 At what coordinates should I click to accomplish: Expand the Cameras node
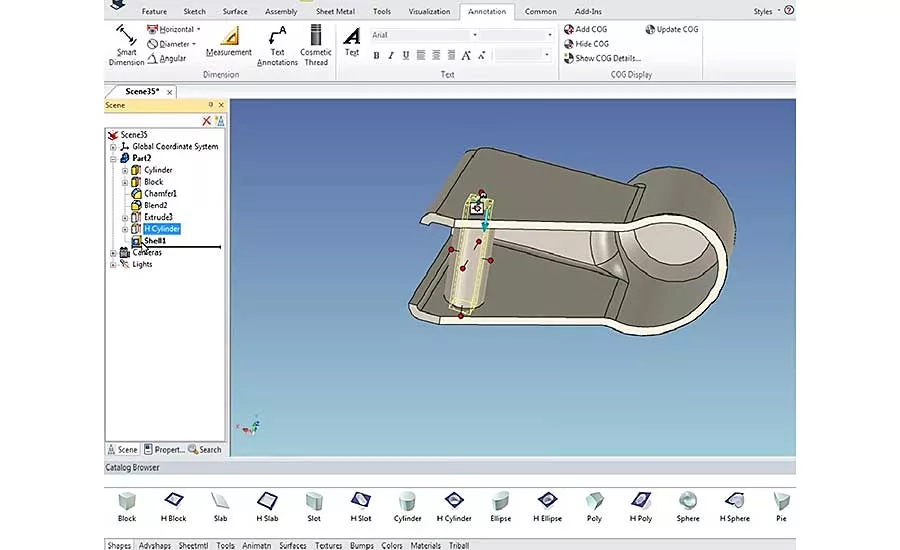point(113,253)
